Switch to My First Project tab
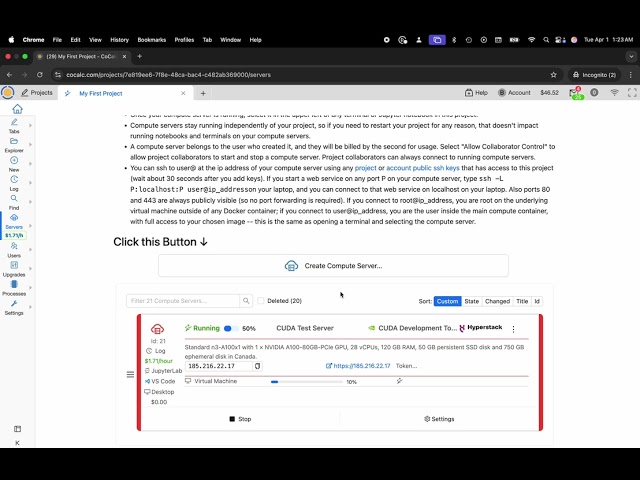 click(x=101, y=93)
